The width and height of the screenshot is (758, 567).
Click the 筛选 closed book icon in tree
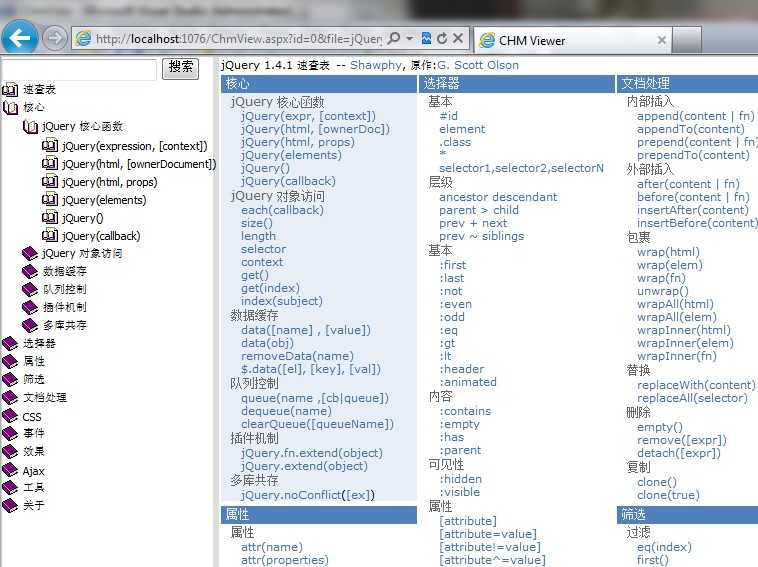10,379
